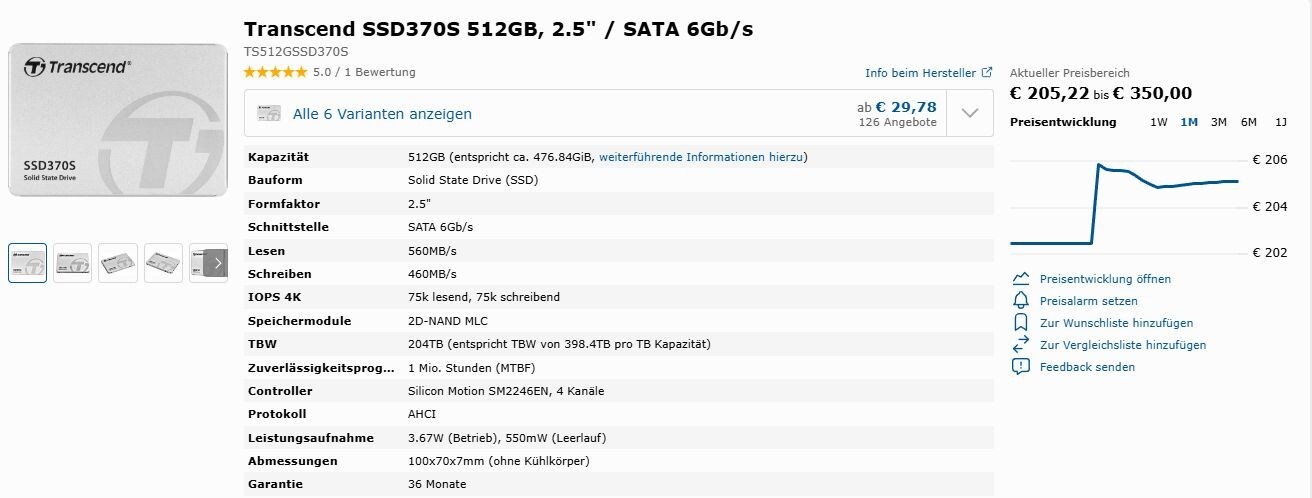Click the compare arrows icon for Vergleichsliste
The height and width of the screenshot is (498, 1312).
point(1021,345)
